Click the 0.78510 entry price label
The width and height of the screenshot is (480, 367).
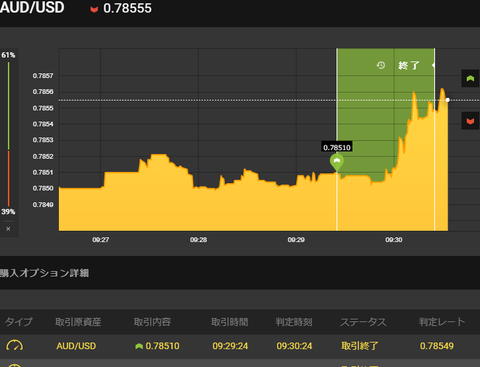click(x=337, y=147)
